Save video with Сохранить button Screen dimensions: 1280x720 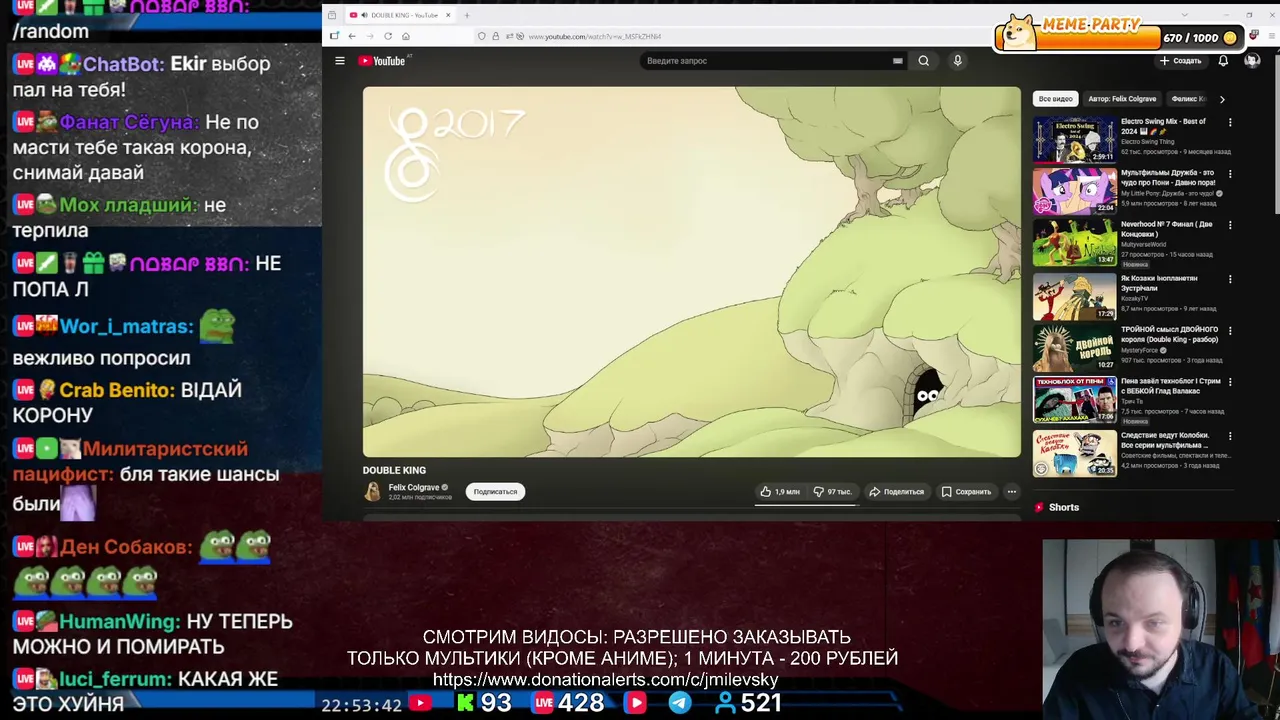click(966, 492)
